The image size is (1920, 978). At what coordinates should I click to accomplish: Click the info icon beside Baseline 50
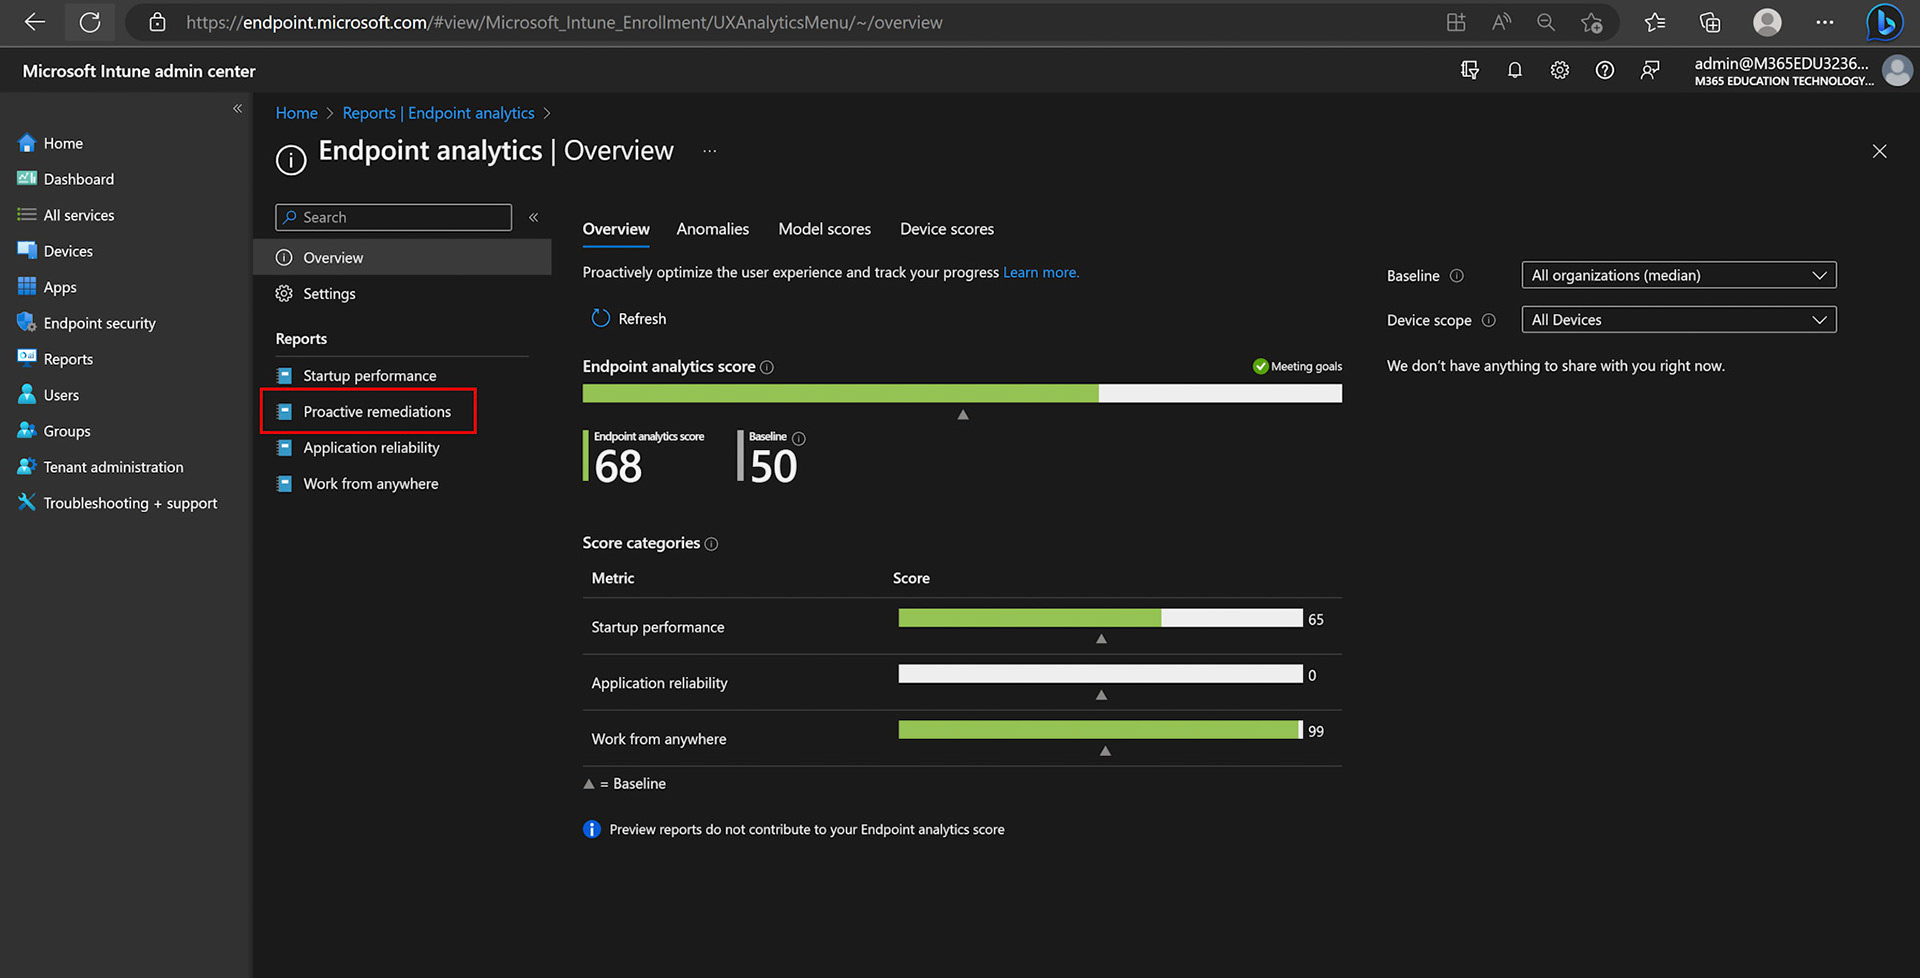(799, 438)
